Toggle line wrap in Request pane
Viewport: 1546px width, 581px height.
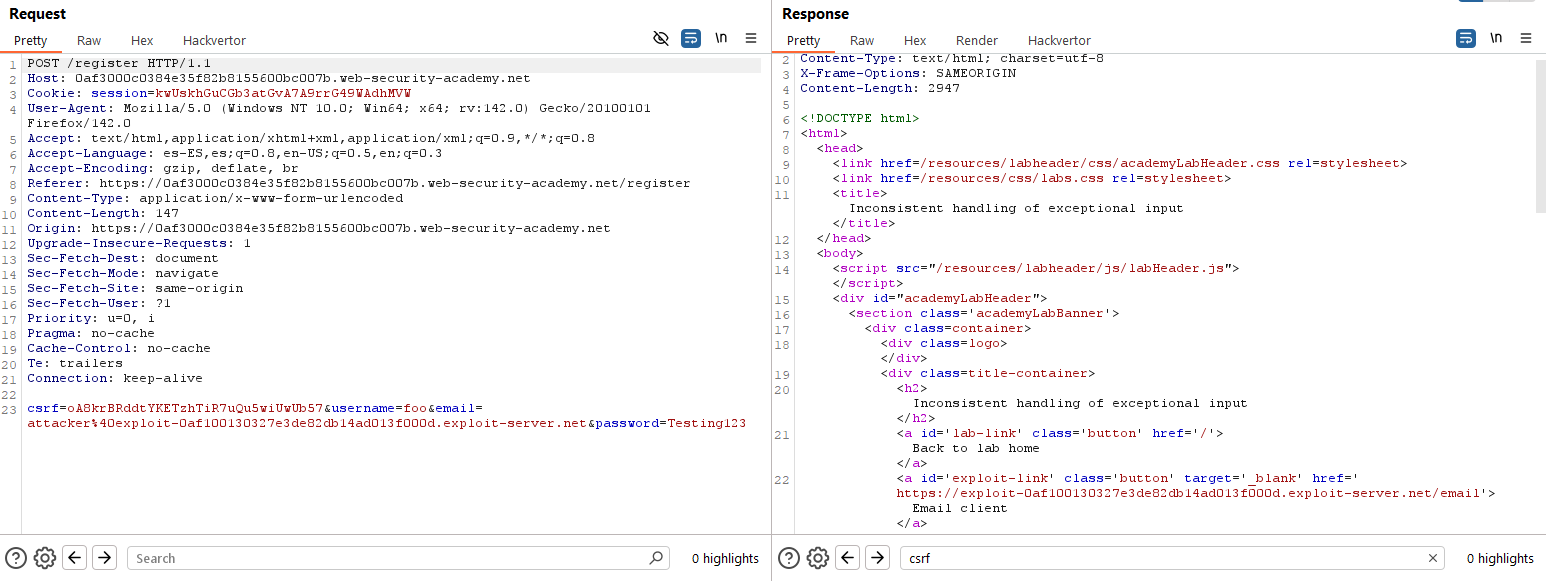coord(691,39)
